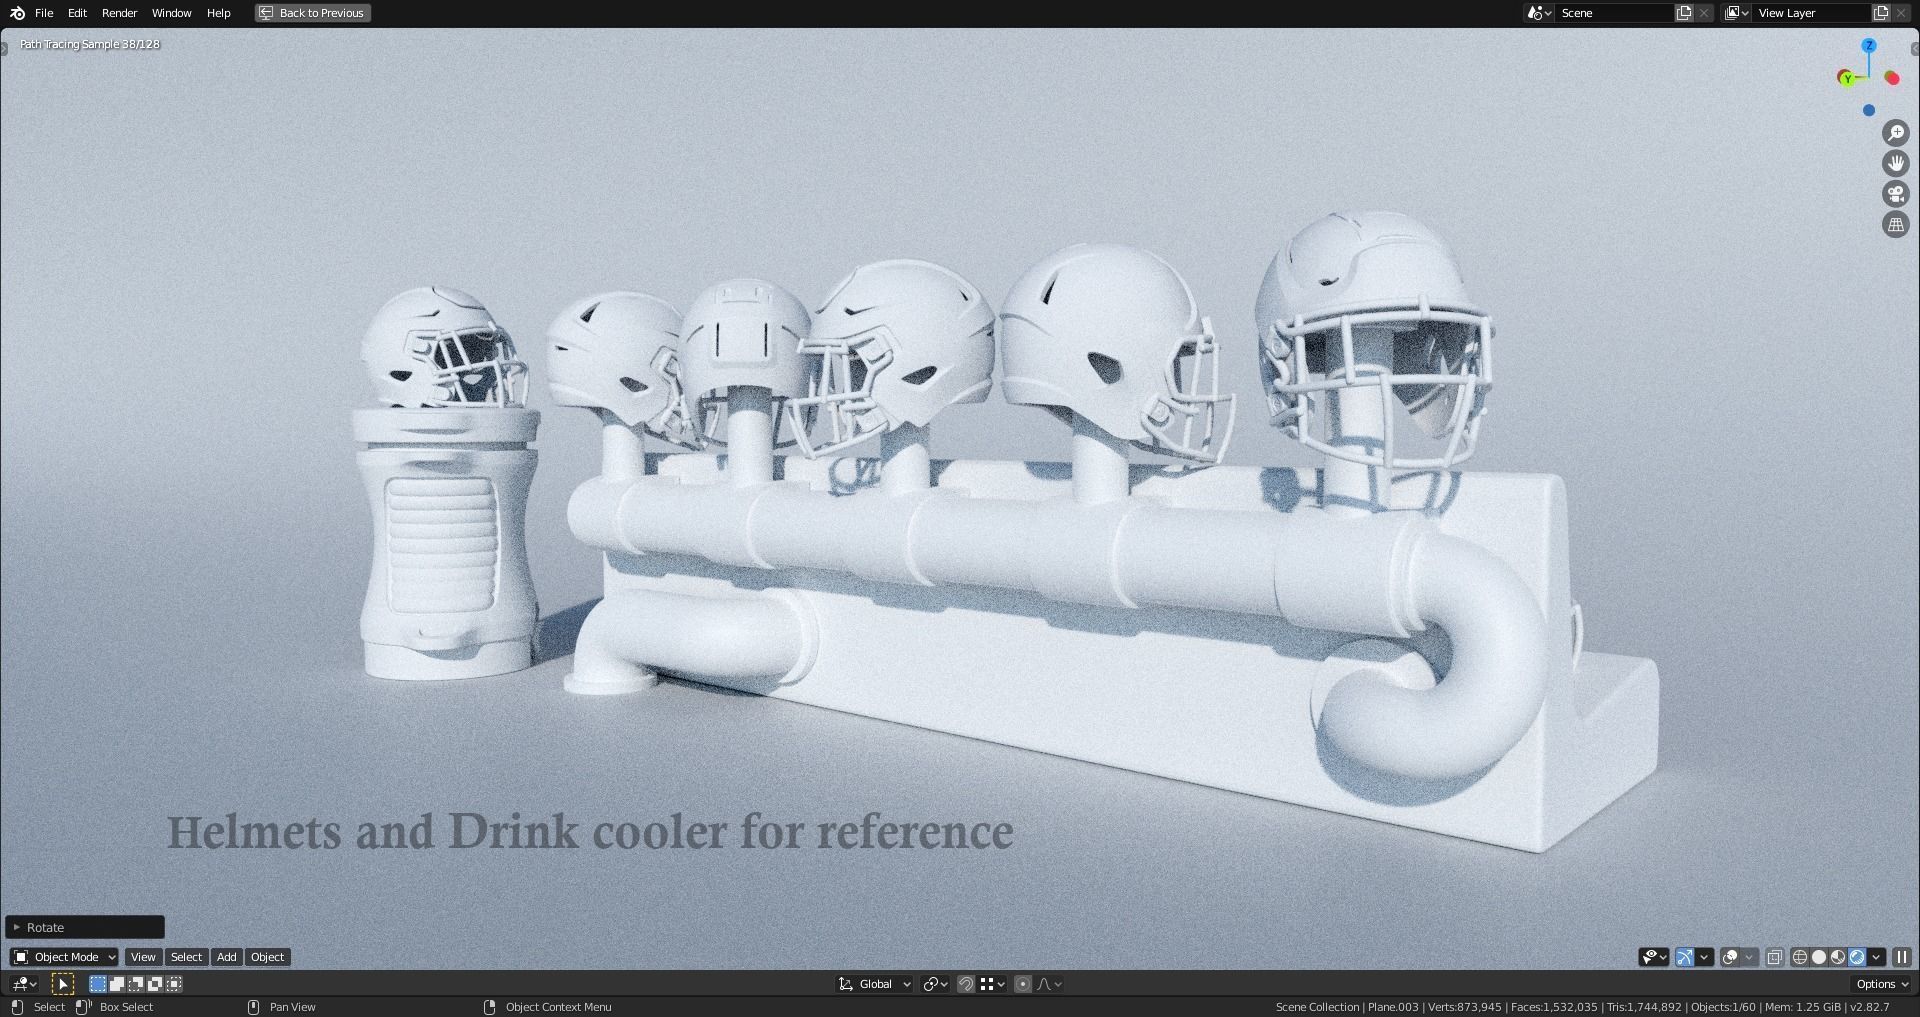This screenshot has width=1920, height=1017.
Task: Expand the Rotate operator panel
Action: tap(85, 927)
